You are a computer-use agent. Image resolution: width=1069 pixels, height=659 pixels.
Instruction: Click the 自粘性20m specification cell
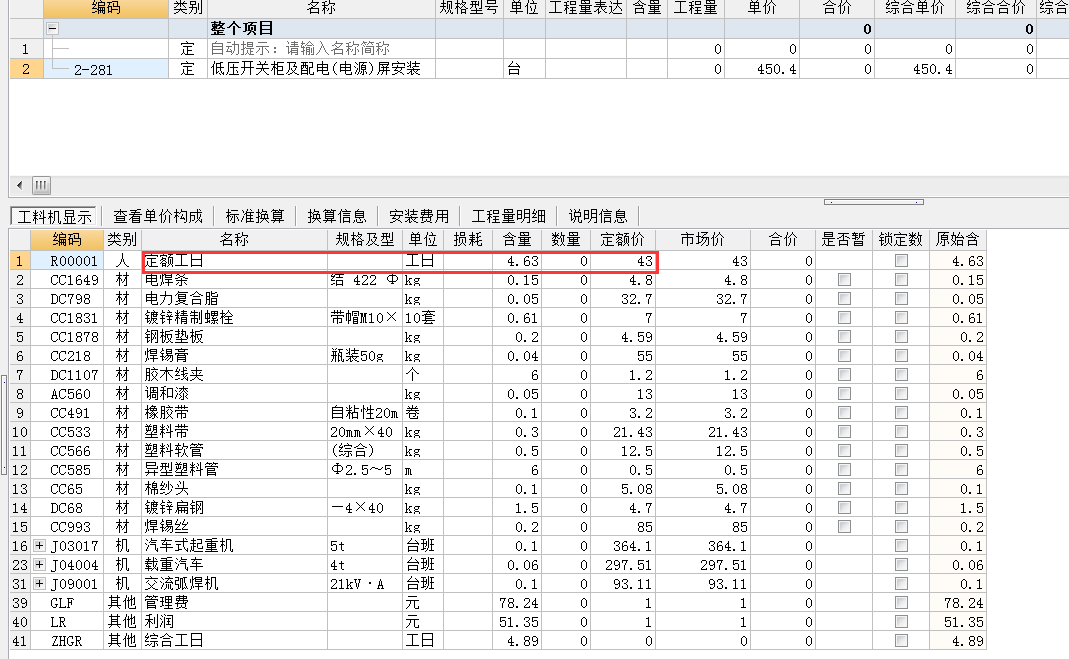point(365,413)
